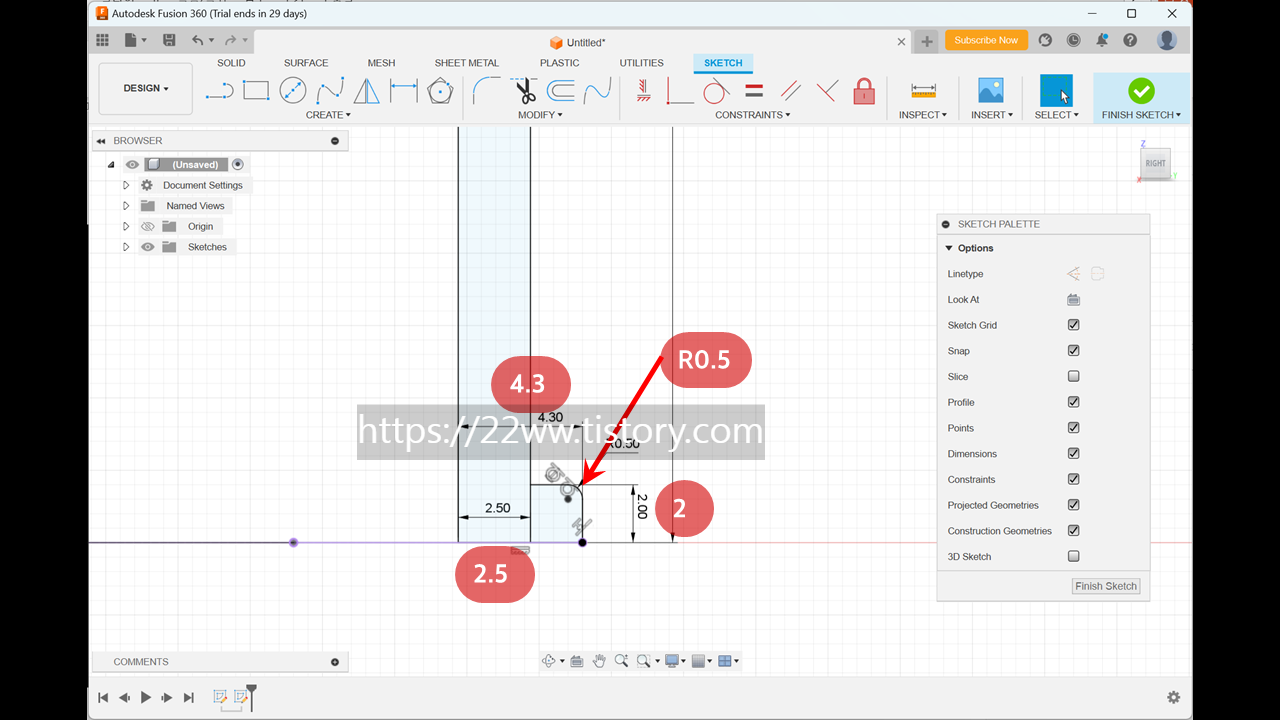Viewport: 1280px width, 720px height.
Task: Click the Measure ruler icon
Action: (923, 91)
